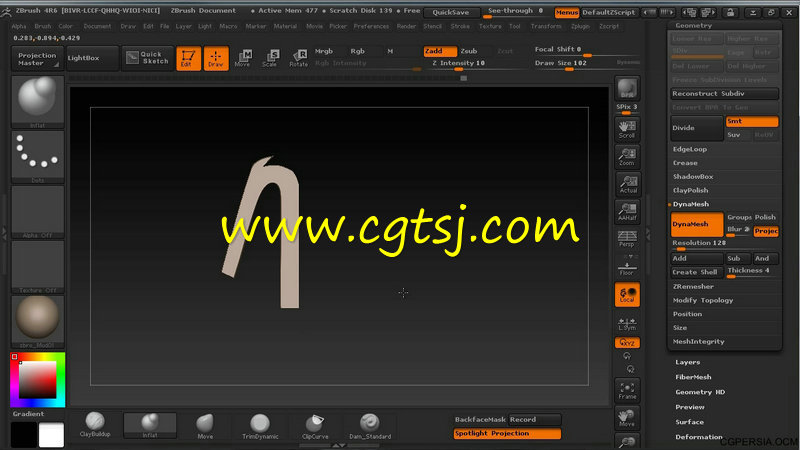Click the Move icon in right shelf
The image size is (800, 450).
627,418
